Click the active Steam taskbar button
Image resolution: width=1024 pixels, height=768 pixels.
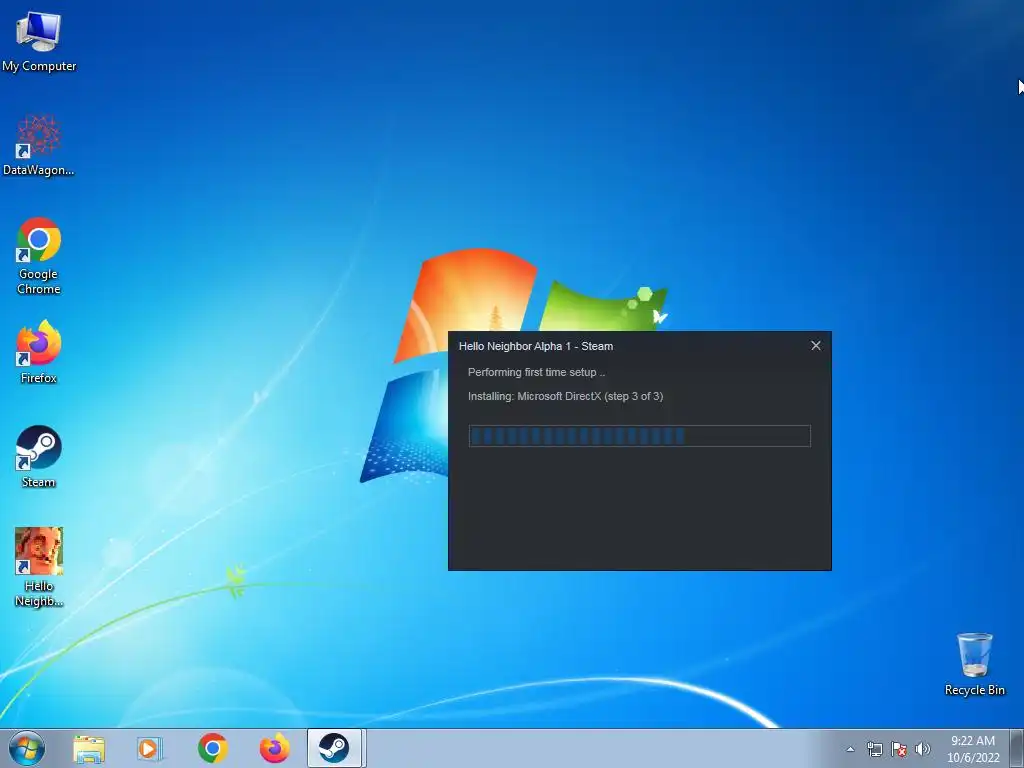click(334, 748)
